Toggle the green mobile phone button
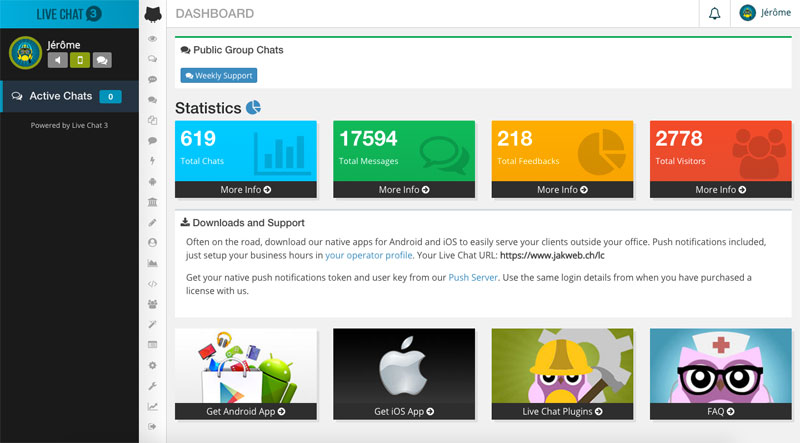Viewport: 800px width, 443px height. pos(80,60)
